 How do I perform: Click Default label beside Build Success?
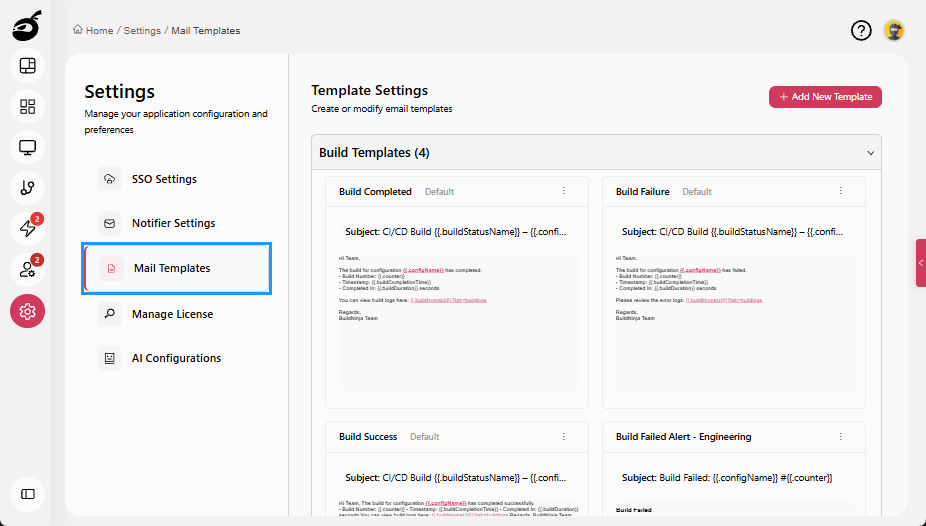point(425,437)
